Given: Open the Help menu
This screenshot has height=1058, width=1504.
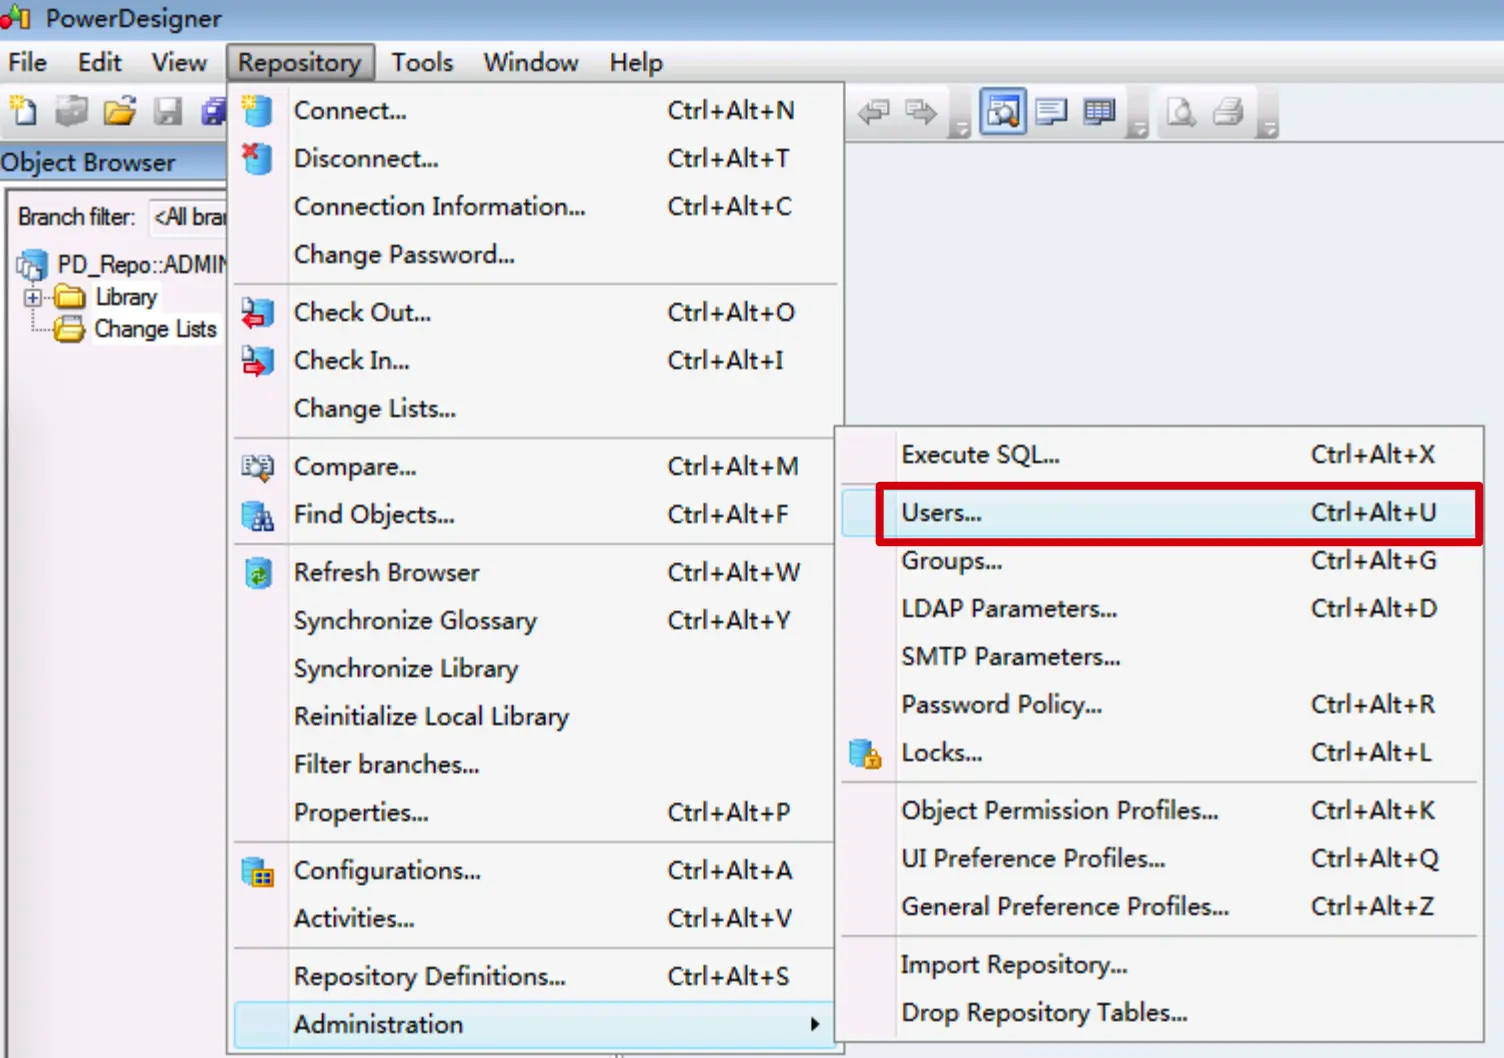Looking at the screenshot, I should 636,62.
